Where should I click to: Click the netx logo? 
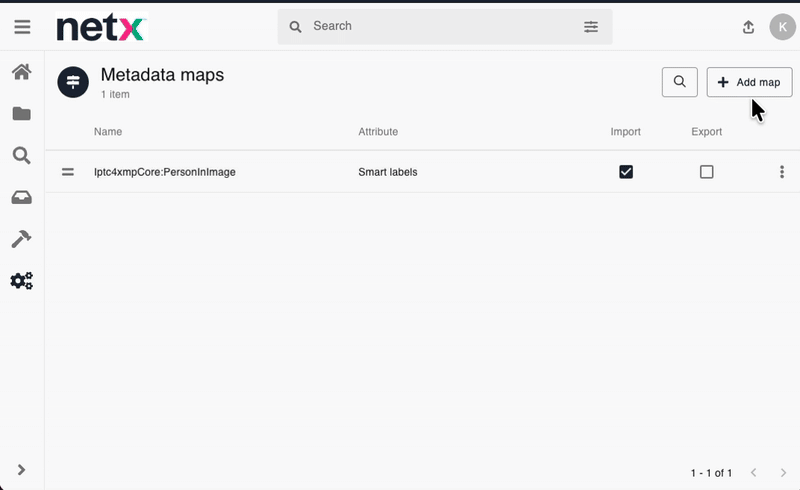point(100,28)
